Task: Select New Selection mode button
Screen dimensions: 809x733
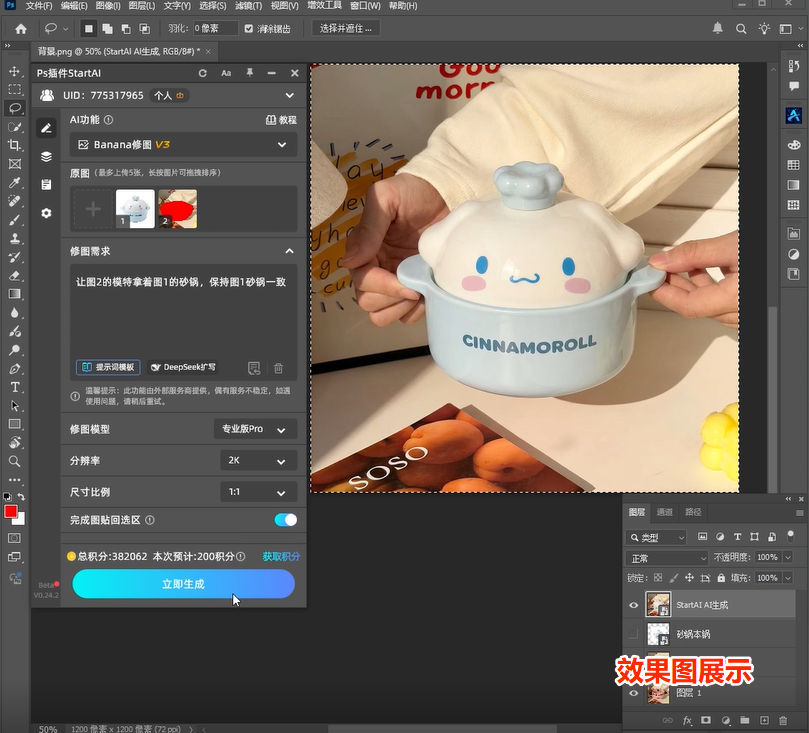Action: pos(89,29)
